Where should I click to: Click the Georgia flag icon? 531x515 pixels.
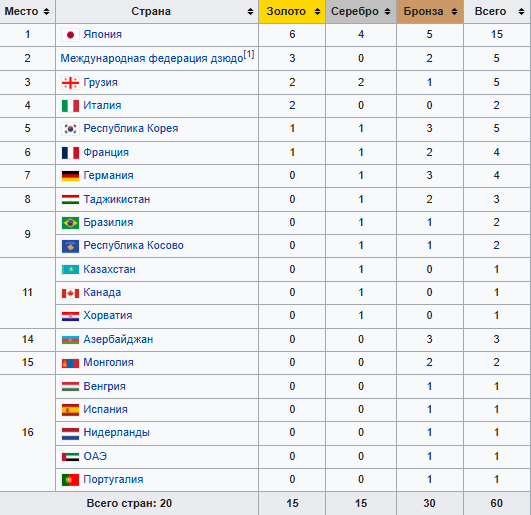point(70,82)
